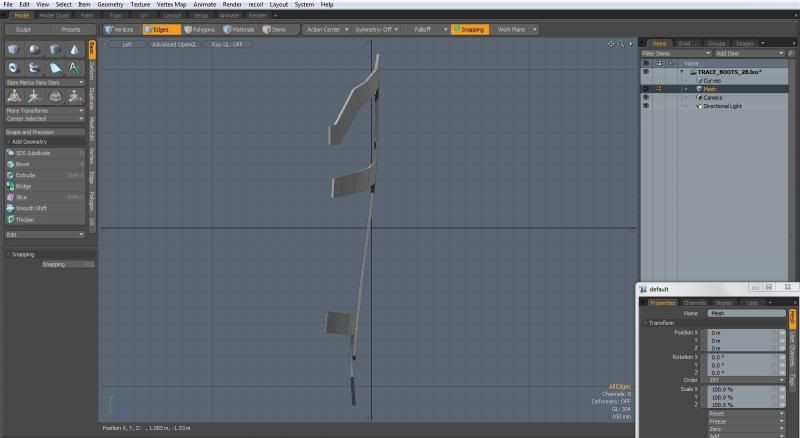
Task: Select the Pen polygon tool
Action: point(55,68)
